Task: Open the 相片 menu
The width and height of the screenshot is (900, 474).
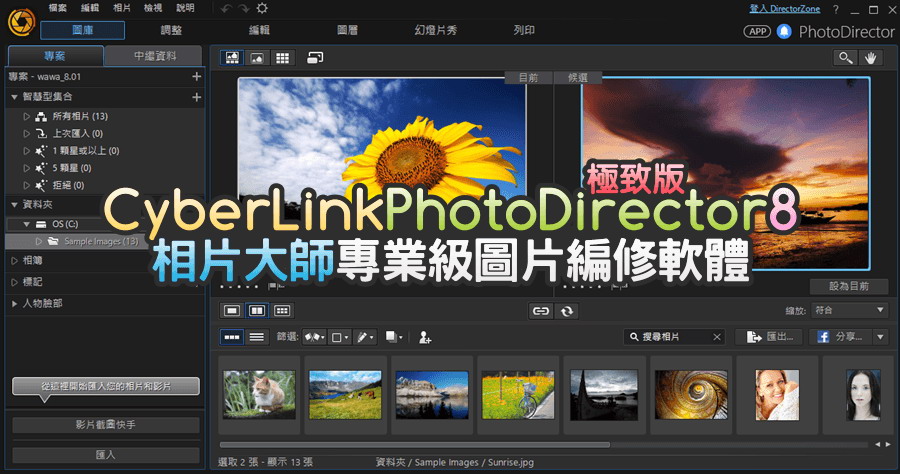Action: [x=122, y=8]
